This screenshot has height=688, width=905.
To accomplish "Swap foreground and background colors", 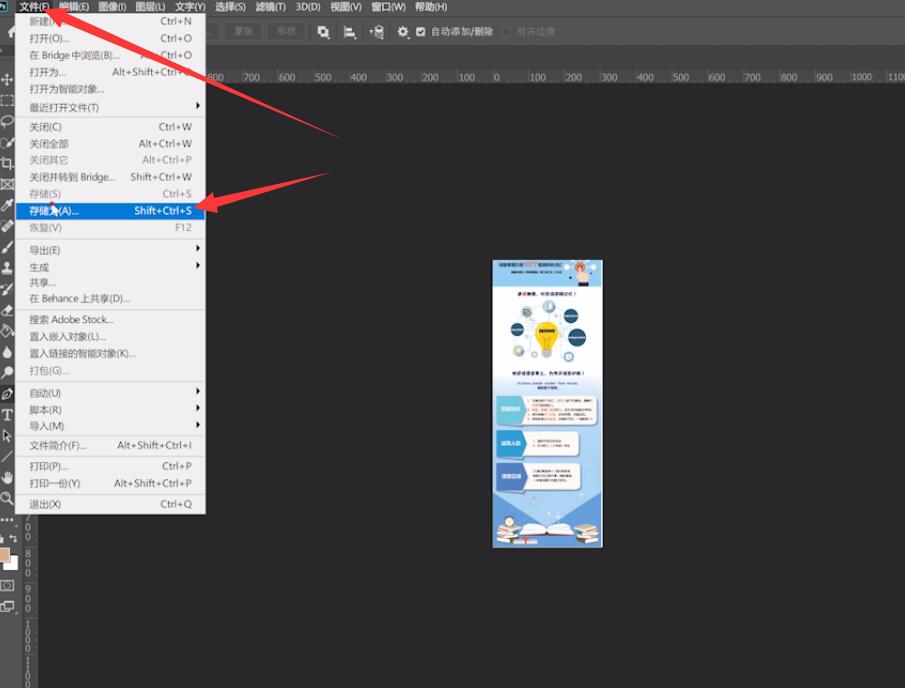I will (x=13, y=538).
